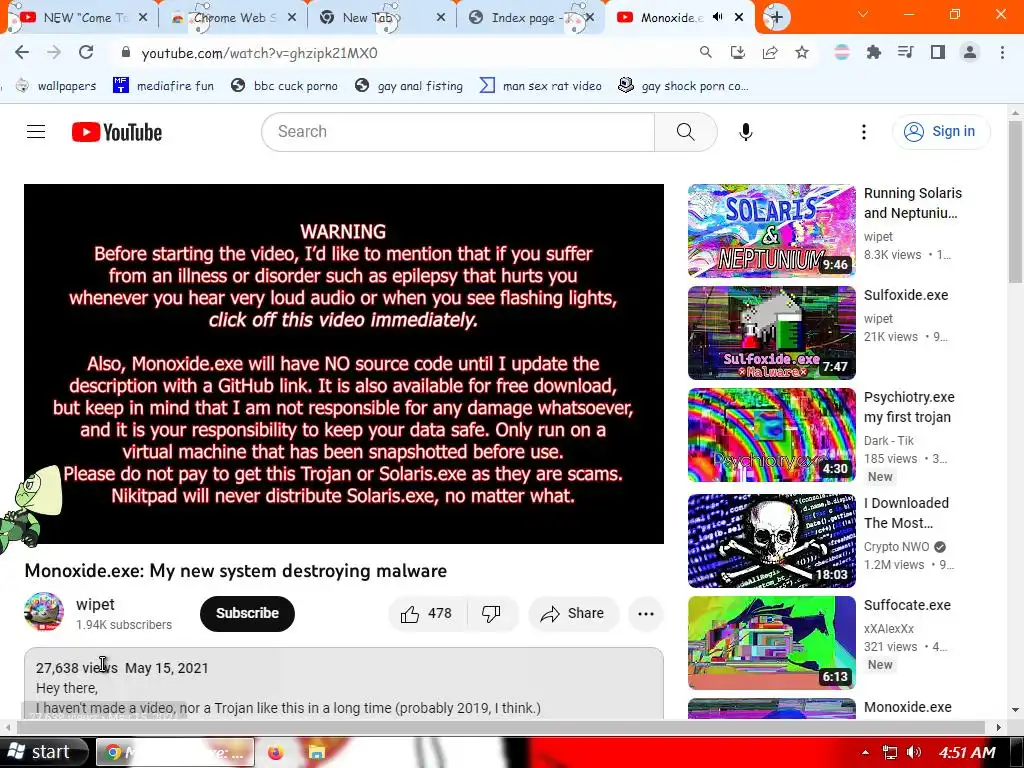Click the horizontal scrollbar at the bottom
Image resolution: width=1024 pixels, height=768 pixels.
502,727
